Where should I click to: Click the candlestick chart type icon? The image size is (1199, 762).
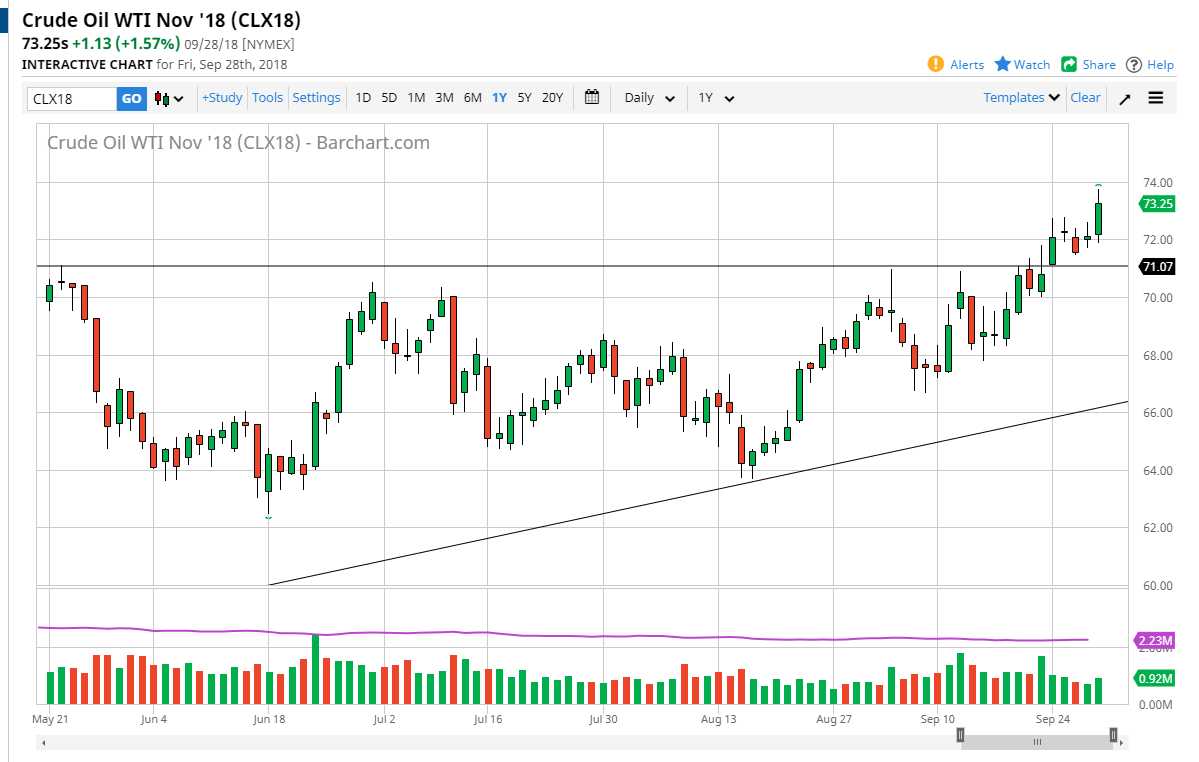[160, 97]
